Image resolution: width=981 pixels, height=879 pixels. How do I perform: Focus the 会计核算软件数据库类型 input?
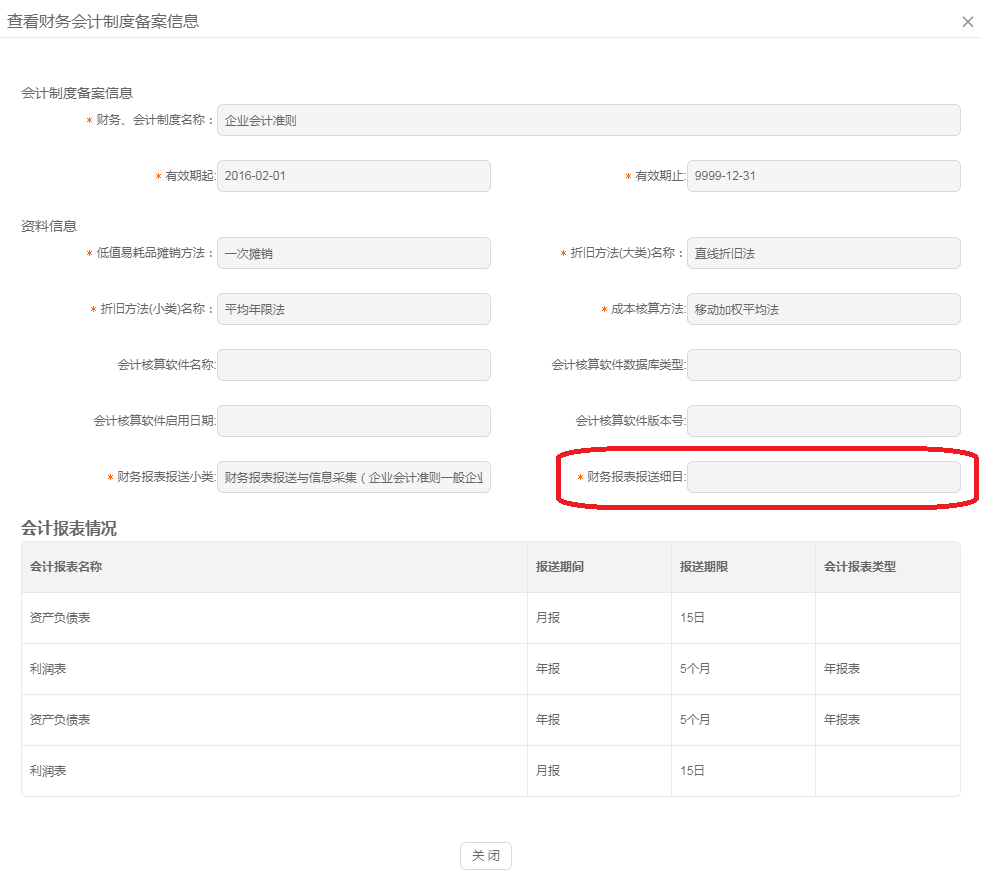823,365
